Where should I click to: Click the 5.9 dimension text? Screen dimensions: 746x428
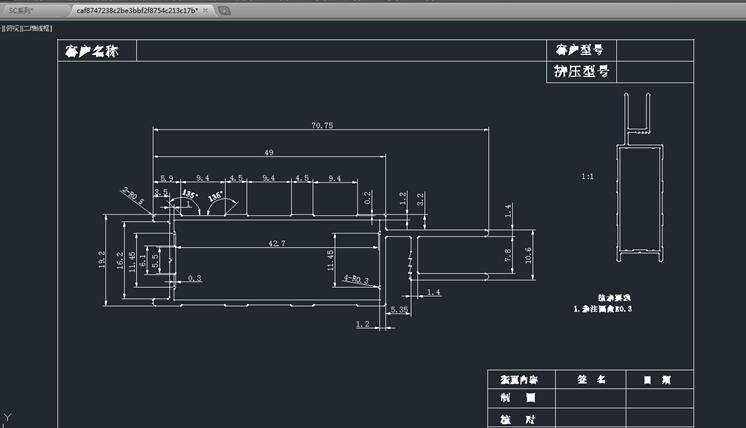click(x=167, y=178)
